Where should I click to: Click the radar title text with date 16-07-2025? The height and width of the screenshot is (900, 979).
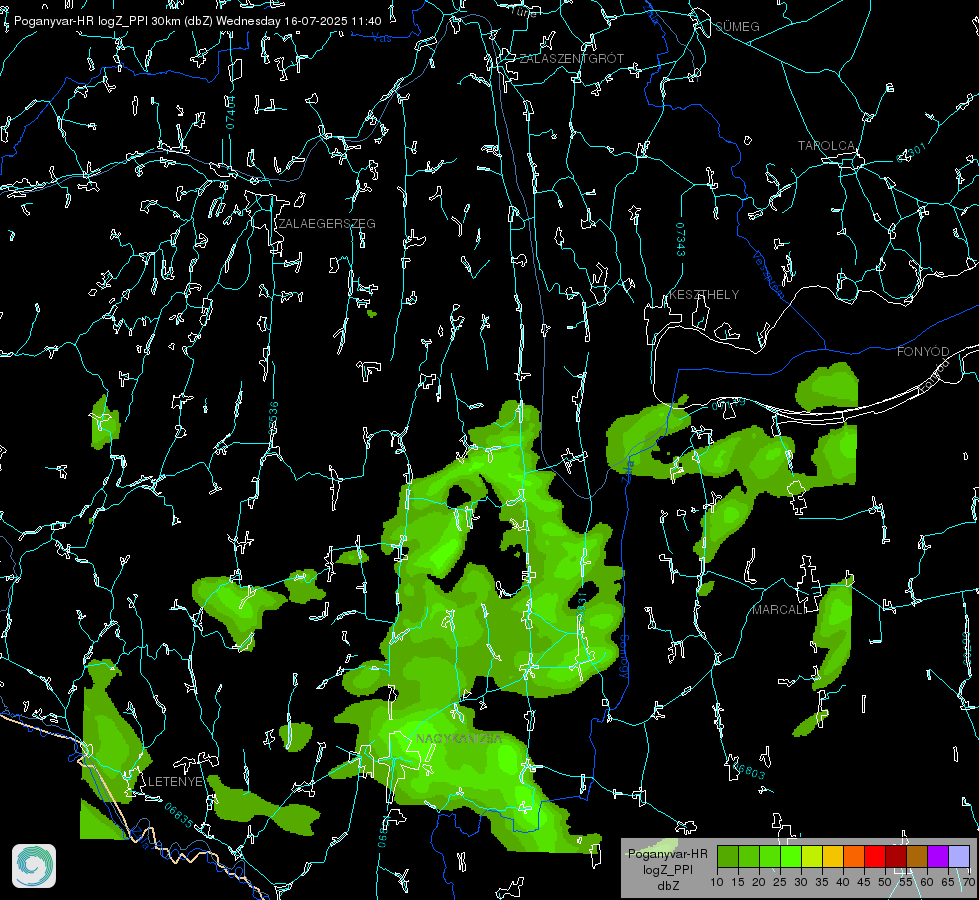pos(197,21)
